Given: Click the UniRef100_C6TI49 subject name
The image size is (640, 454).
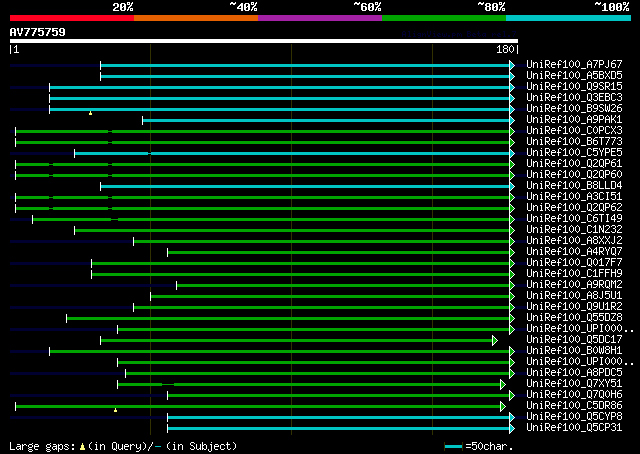Looking at the screenshot, I should (574, 219).
